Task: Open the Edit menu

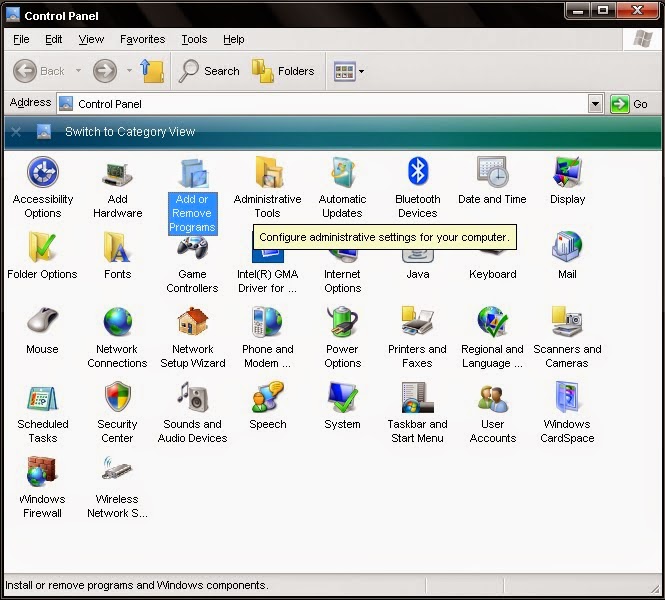Action: 53,39
